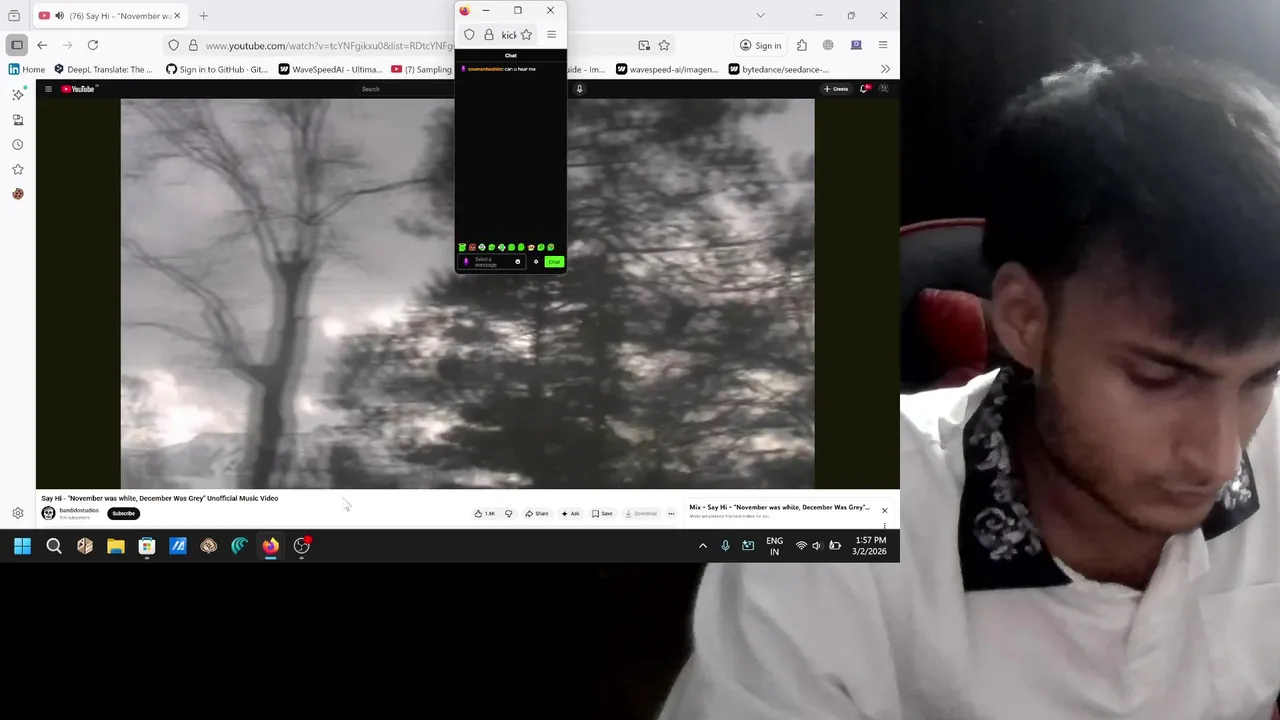Open DeepL Translate bookmark
The width and height of the screenshot is (1280, 720).
(x=104, y=69)
